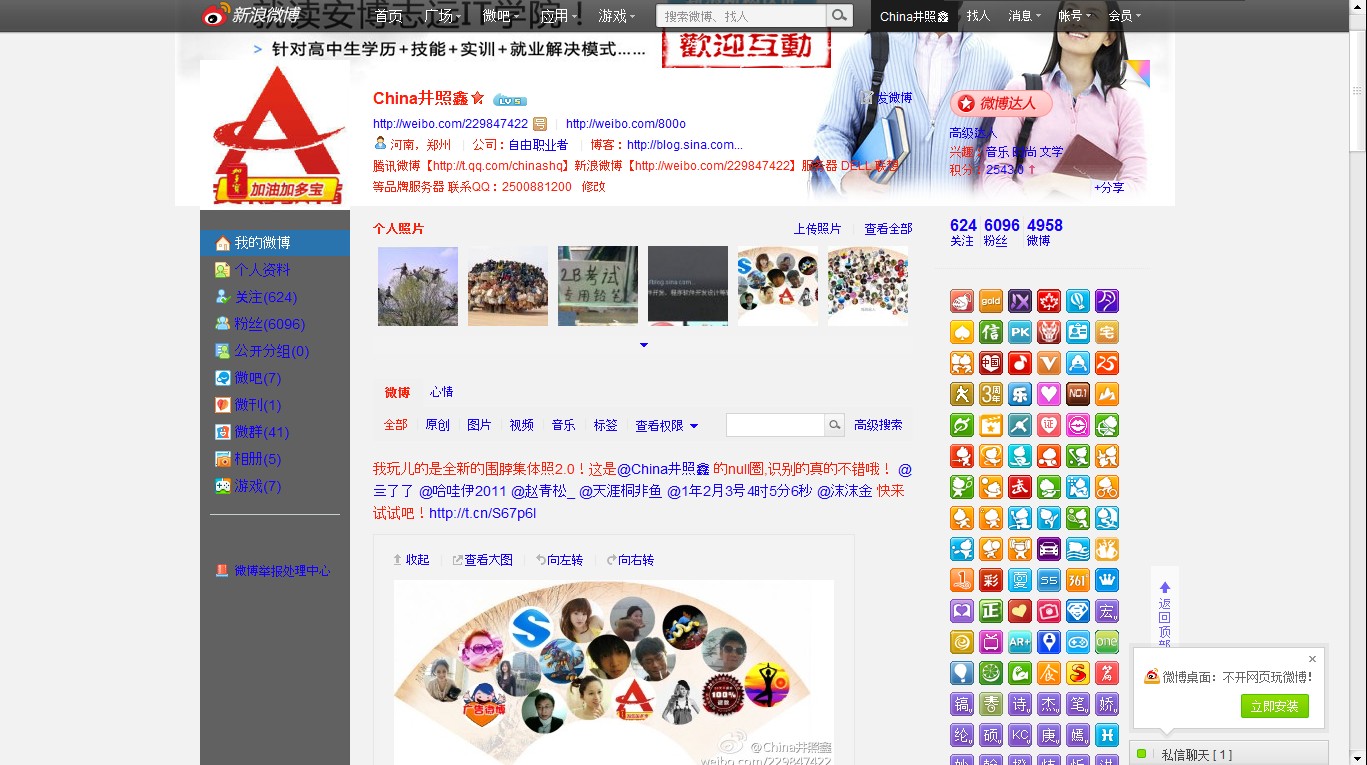Open the 查看权限 dropdown filter
The width and height of the screenshot is (1367, 765).
coord(666,425)
